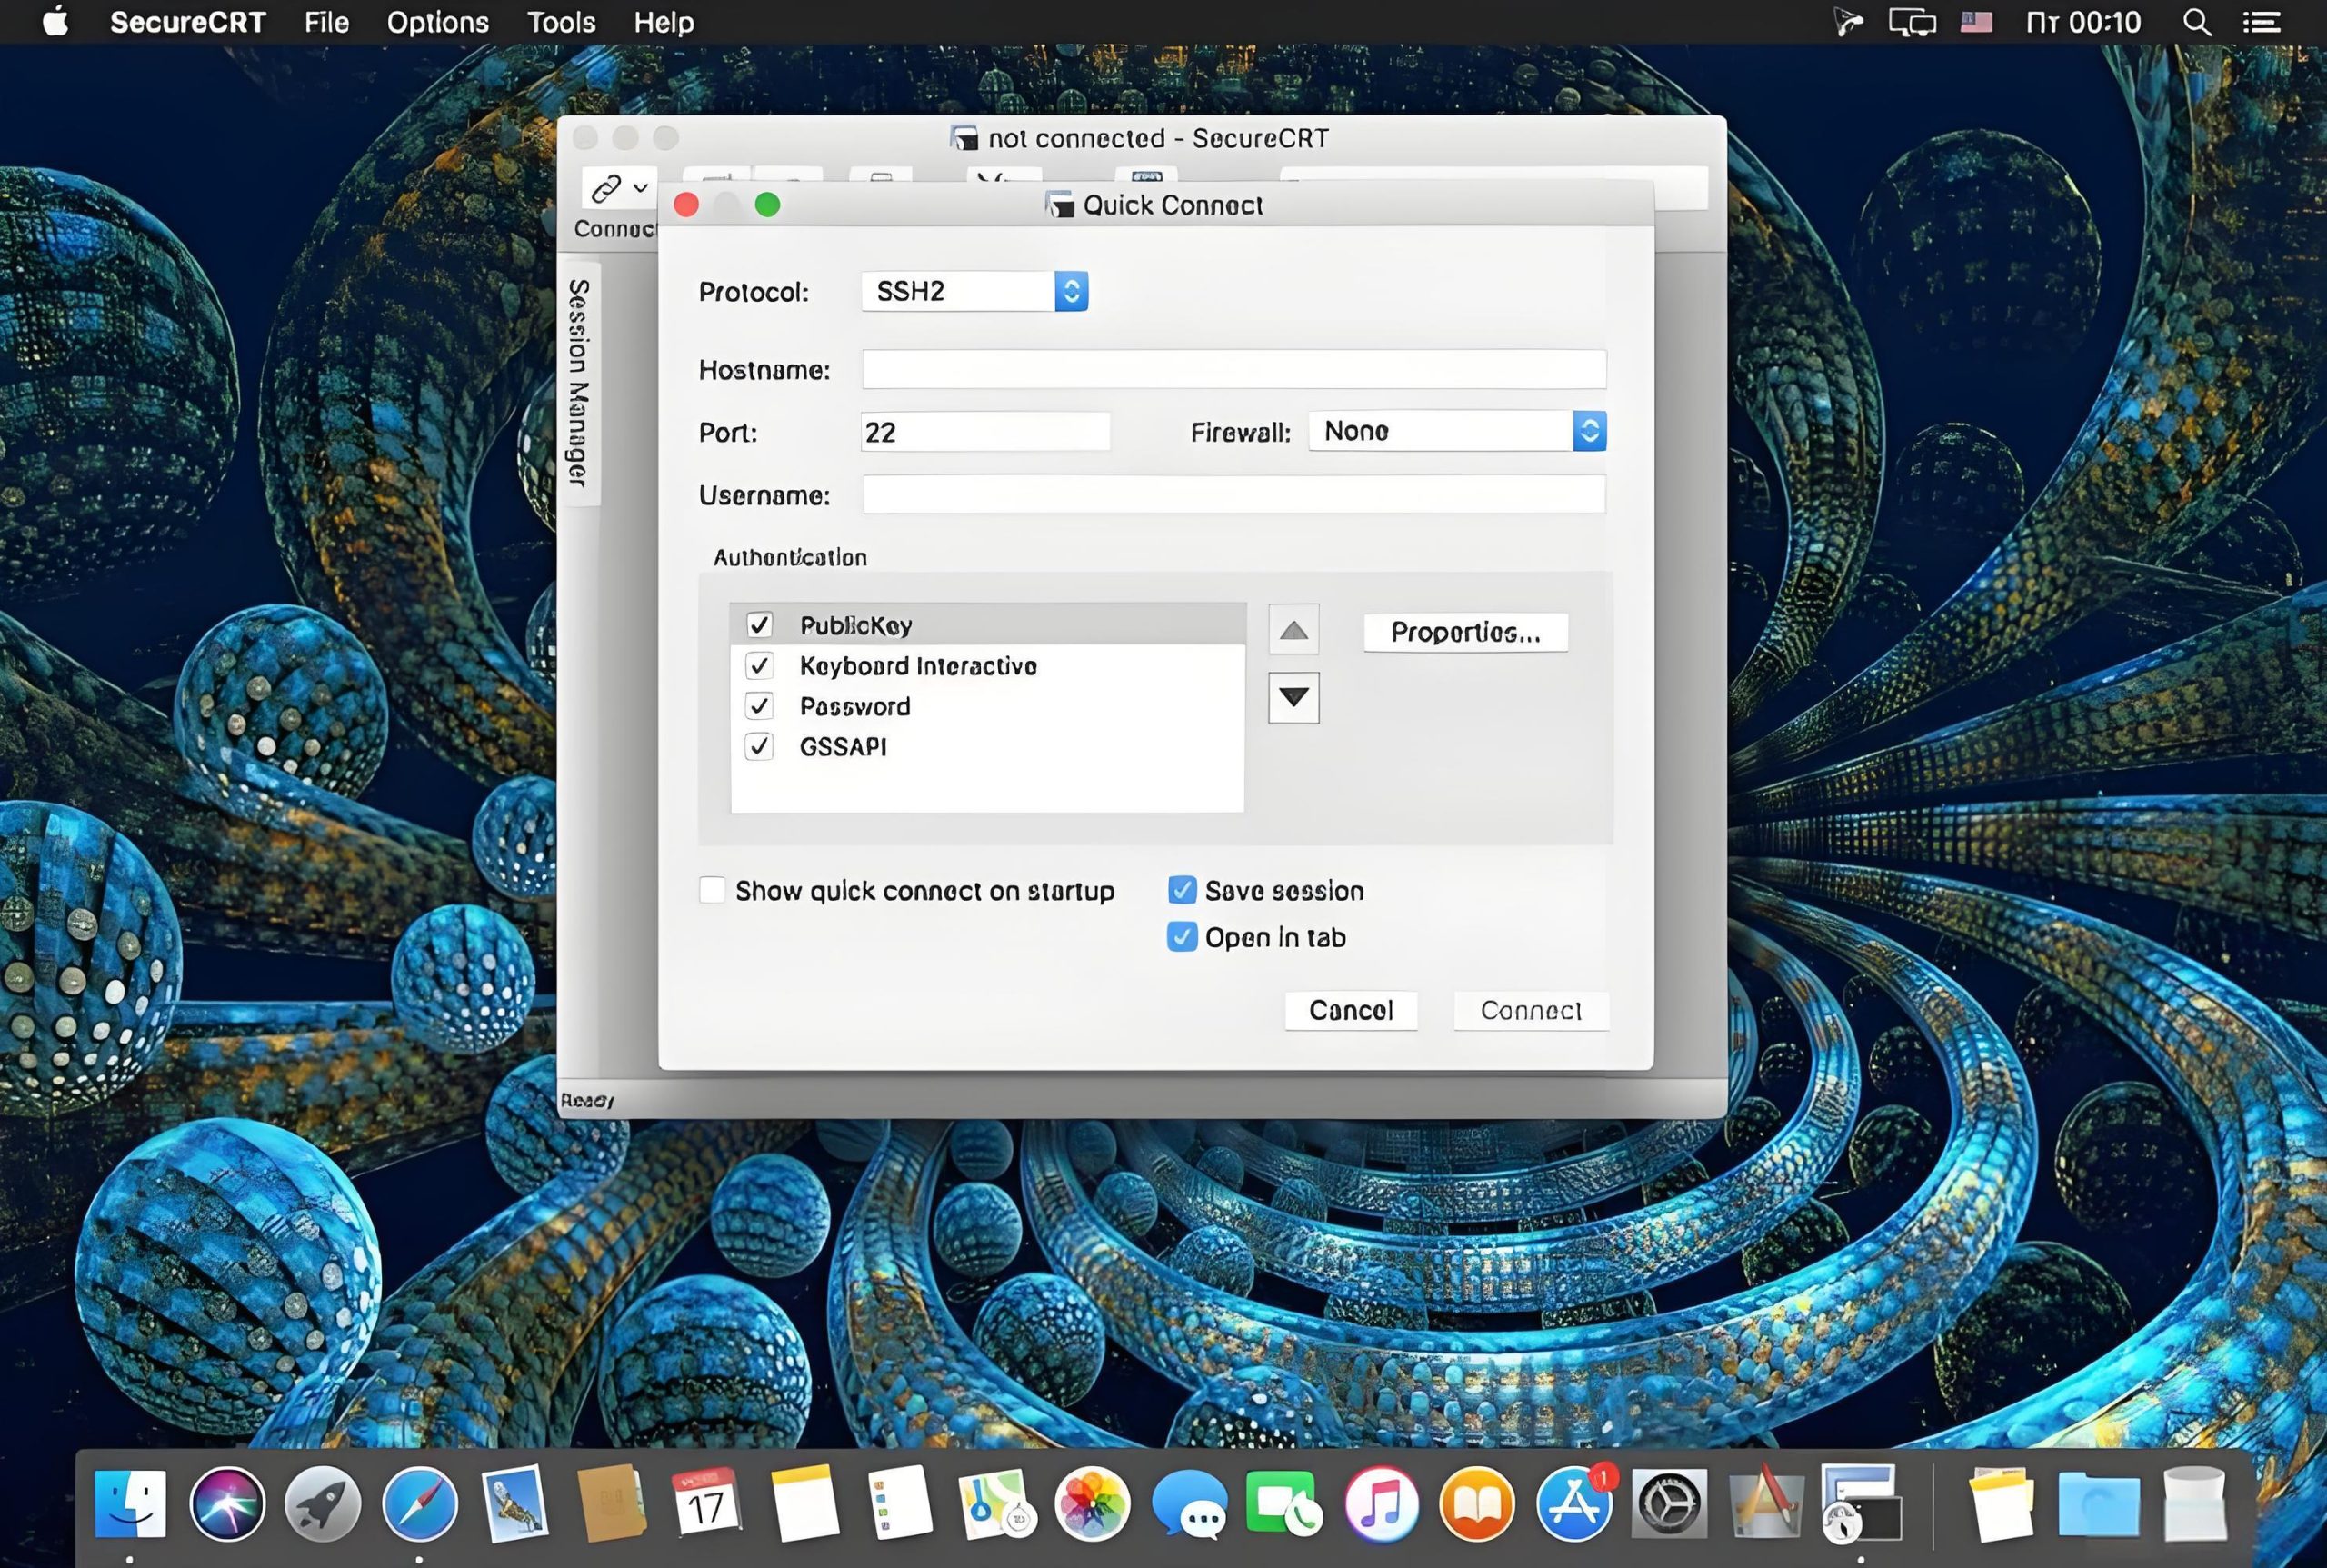Move authentication method down with arrow
The height and width of the screenshot is (1568, 2327).
tap(1293, 697)
